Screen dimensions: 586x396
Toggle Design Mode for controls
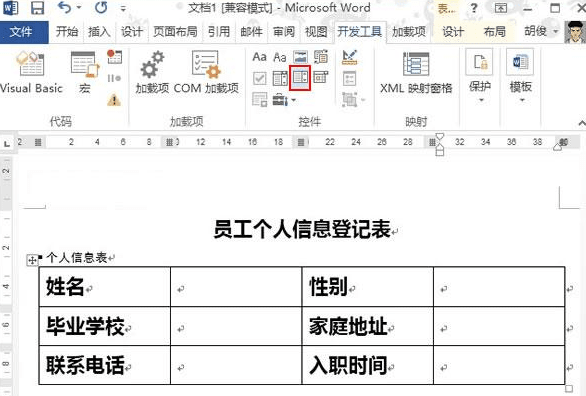[349, 57]
